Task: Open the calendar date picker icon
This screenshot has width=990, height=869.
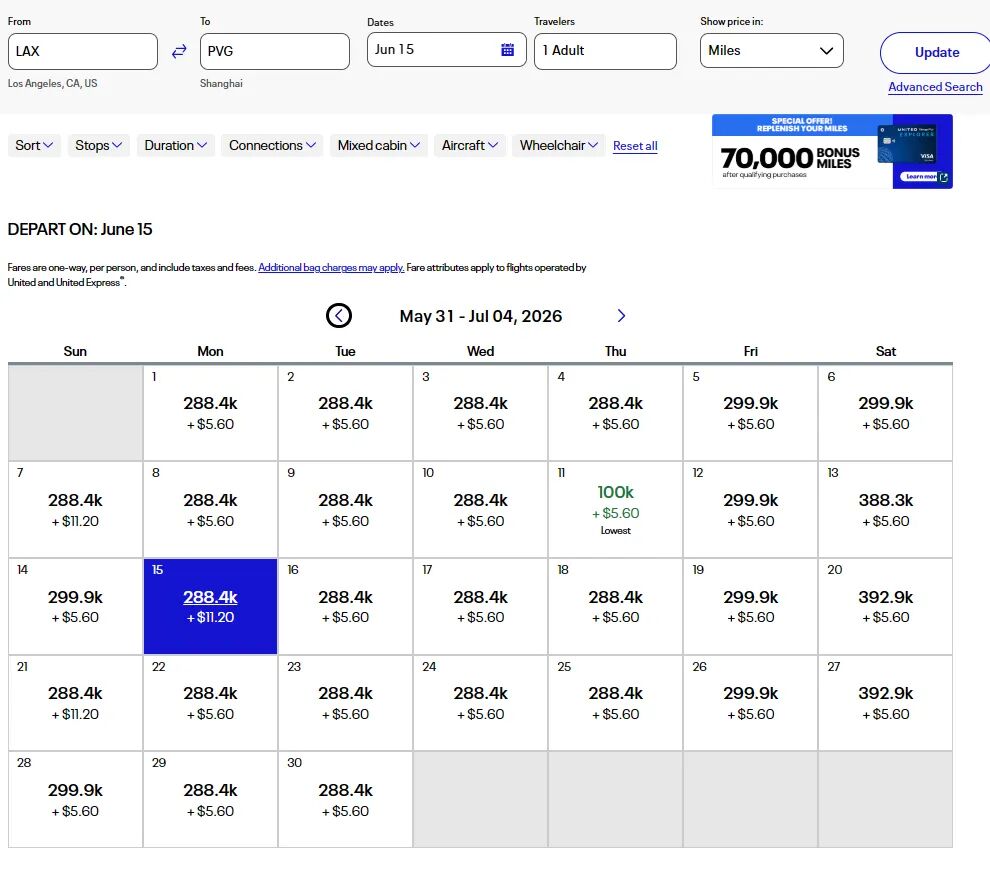Action: [x=508, y=50]
